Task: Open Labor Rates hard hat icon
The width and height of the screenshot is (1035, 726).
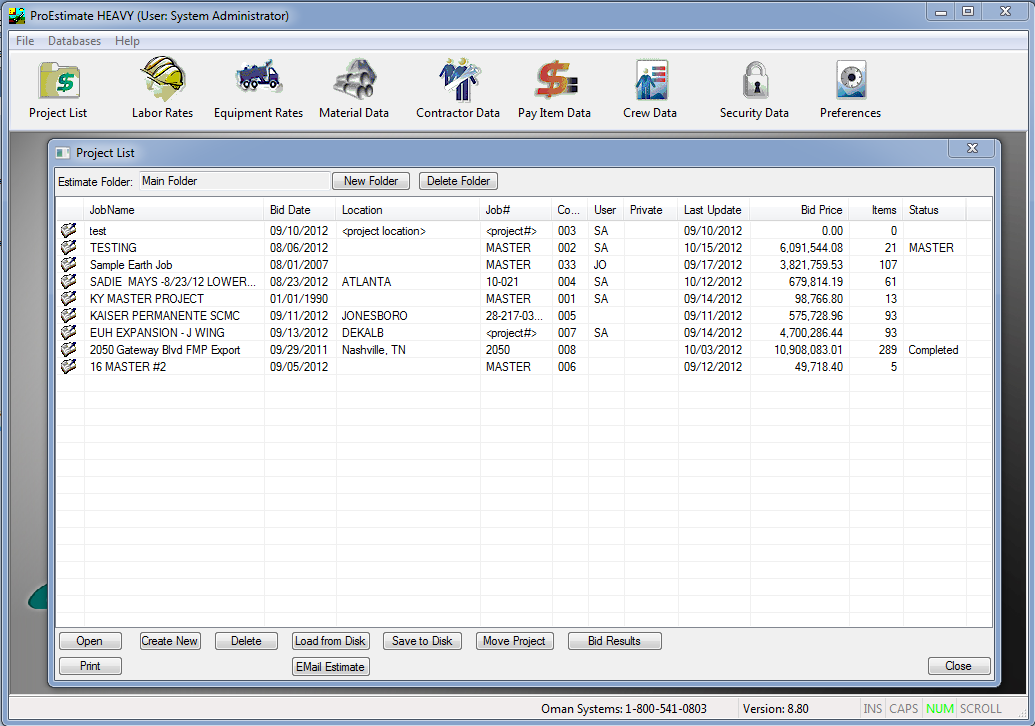Action: (162, 79)
